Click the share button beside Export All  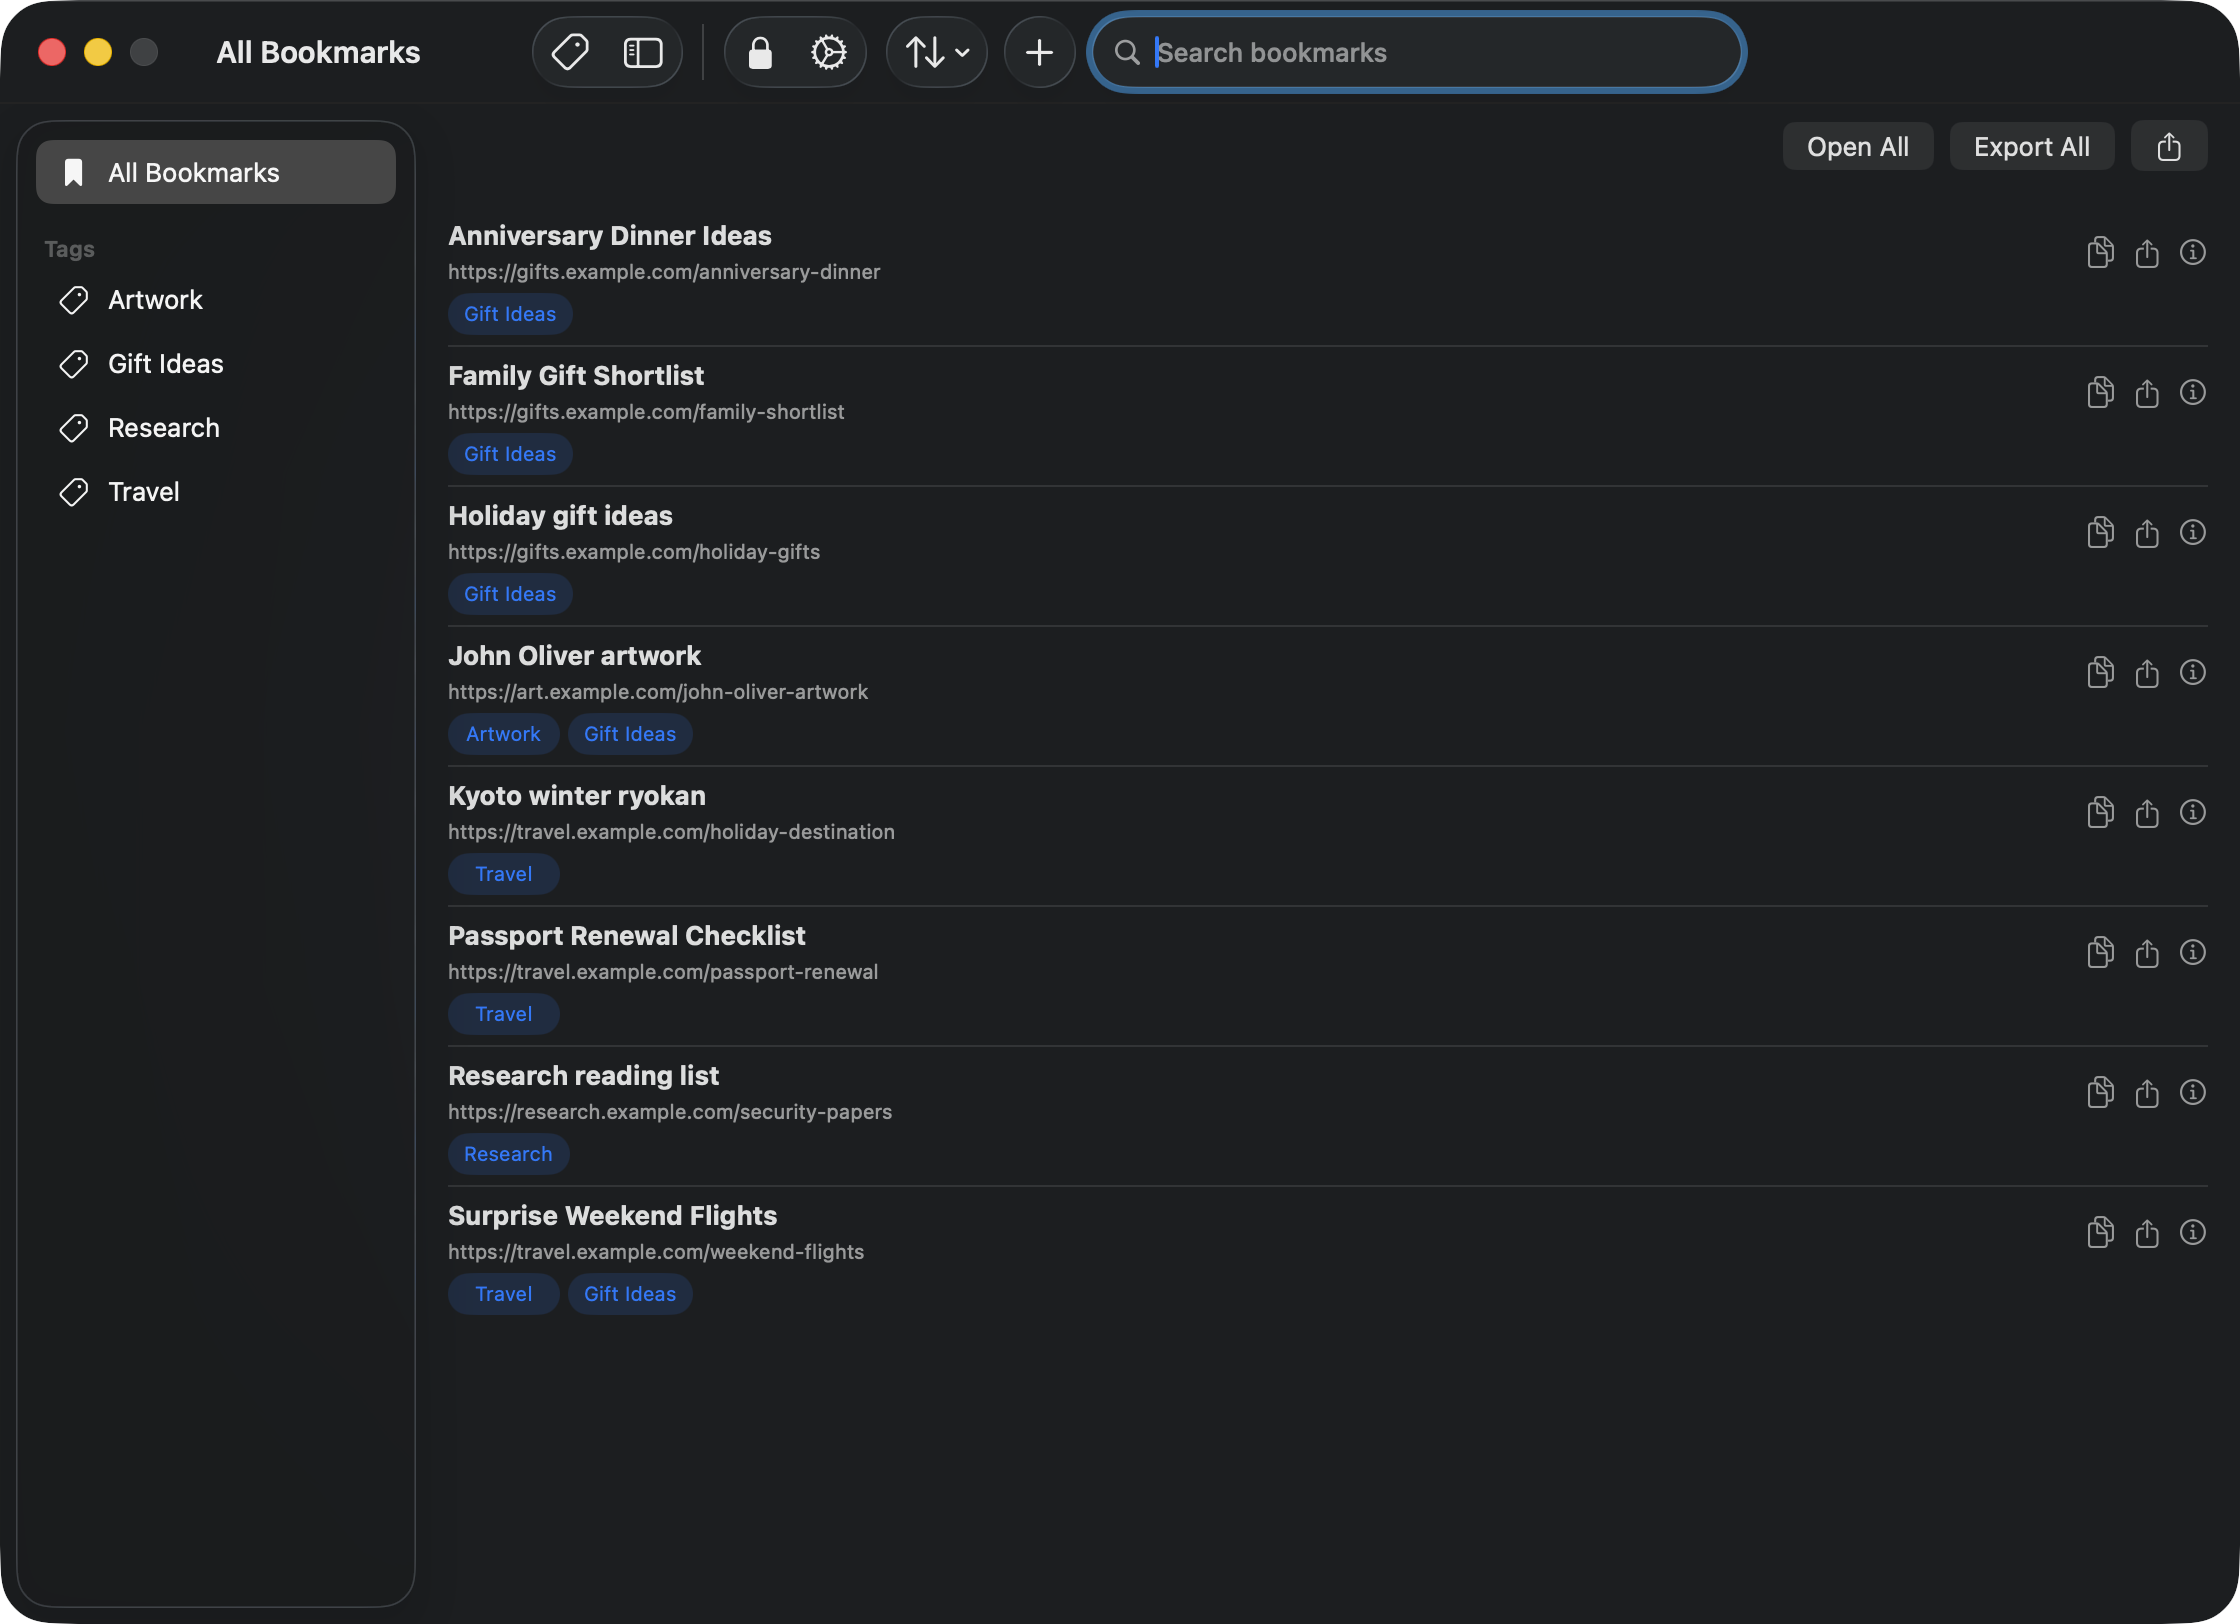point(2169,147)
